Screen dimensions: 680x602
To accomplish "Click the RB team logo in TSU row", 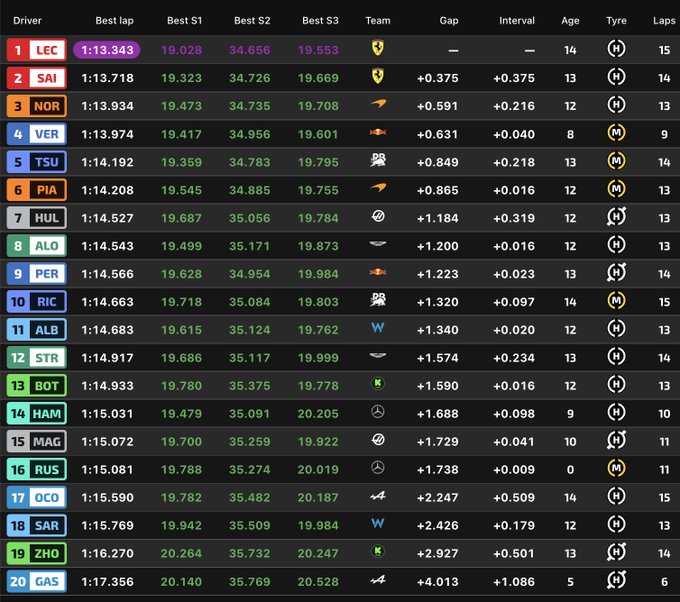I will tap(378, 160).
